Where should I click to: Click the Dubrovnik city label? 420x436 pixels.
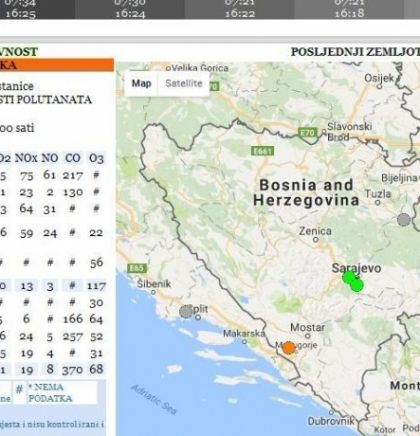click(331, 421)
